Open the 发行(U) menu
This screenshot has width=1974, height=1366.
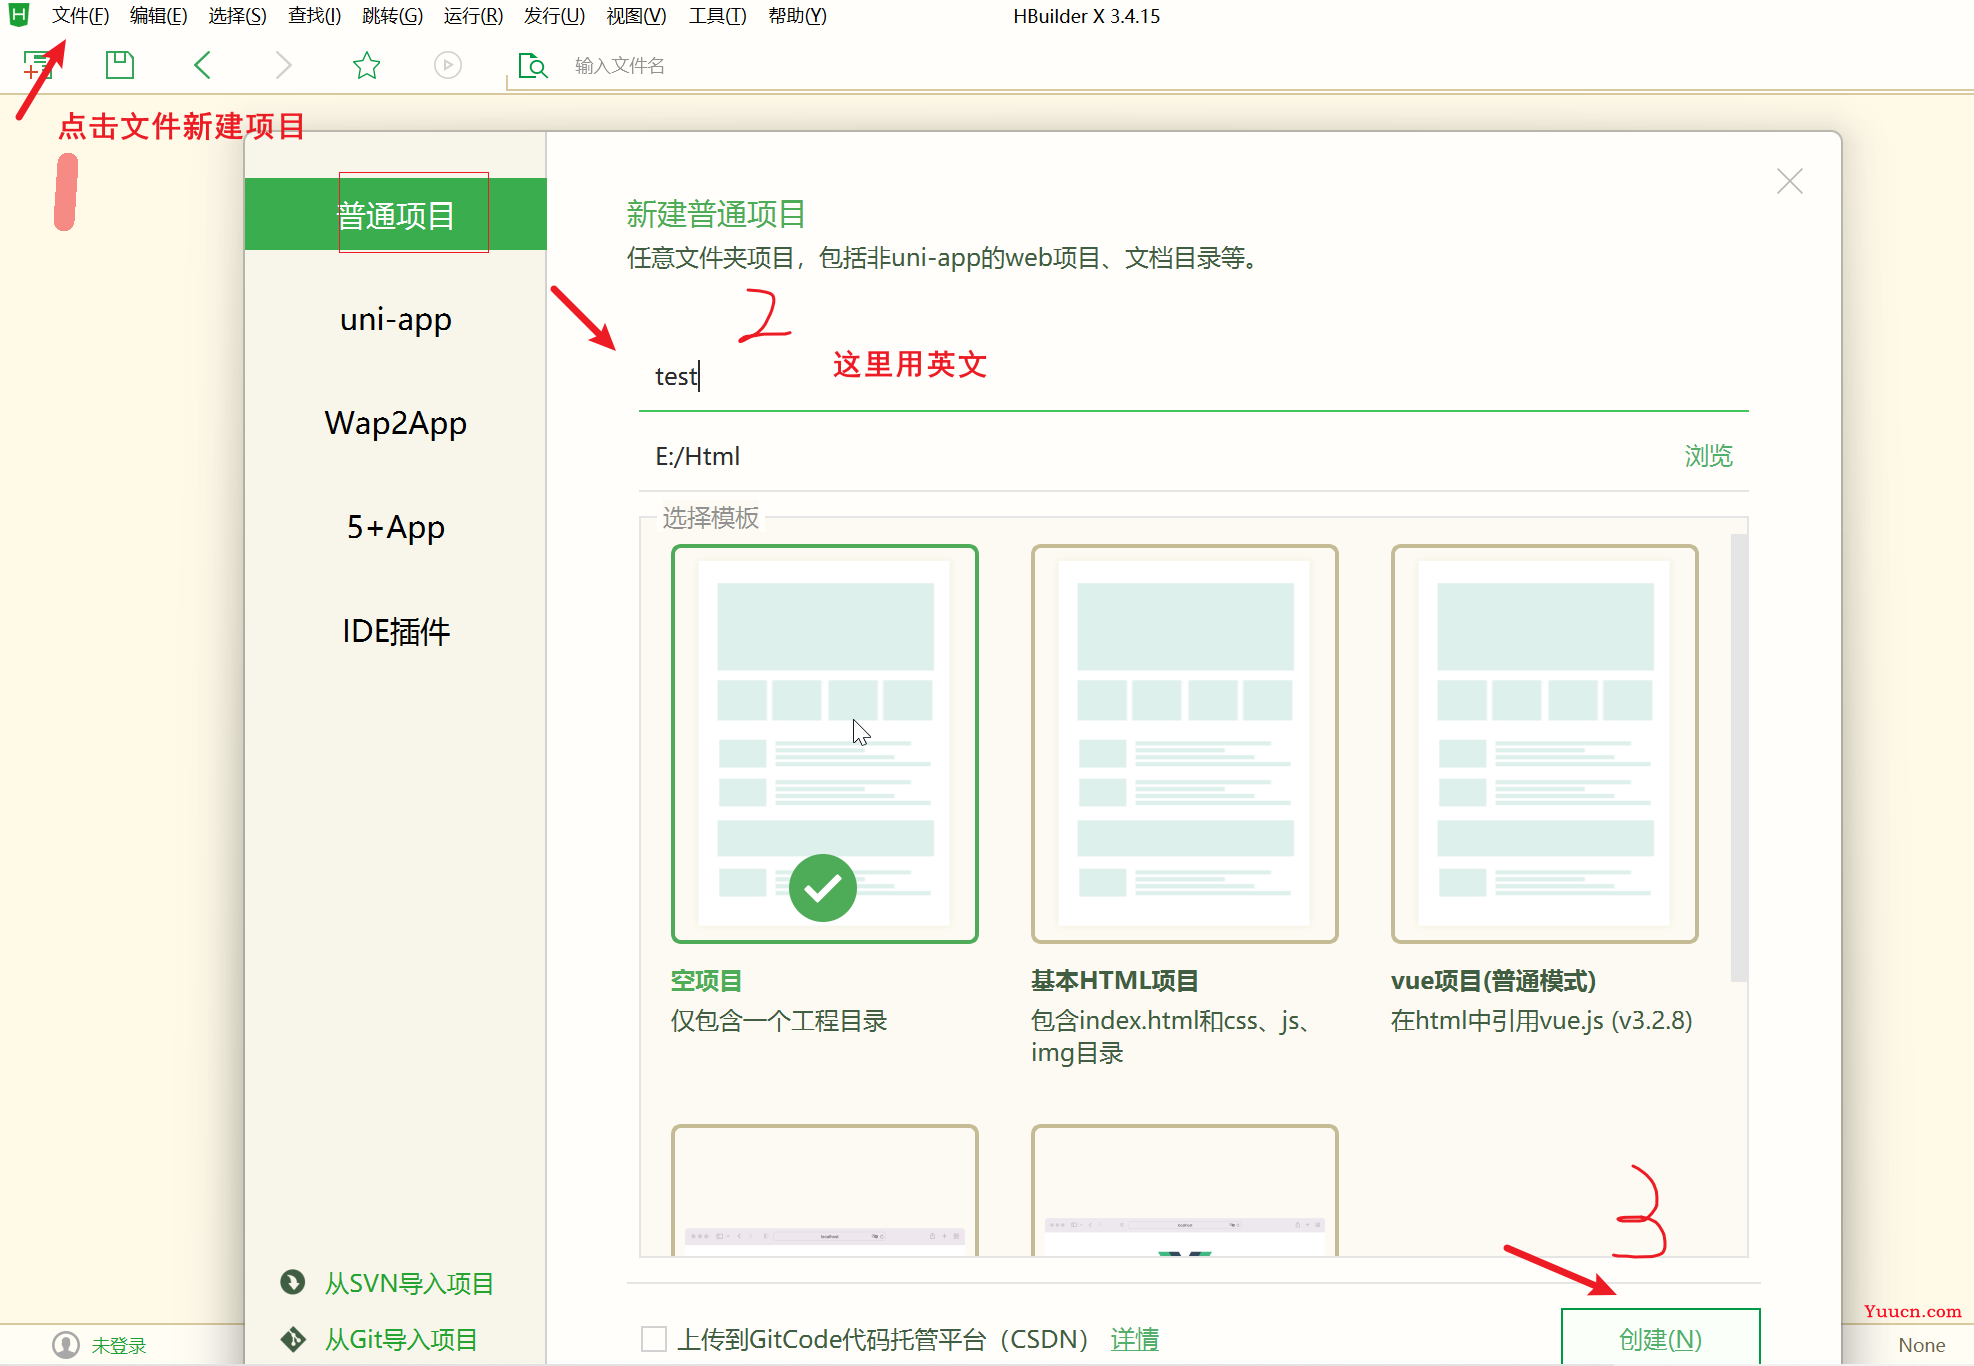(554, 16)
